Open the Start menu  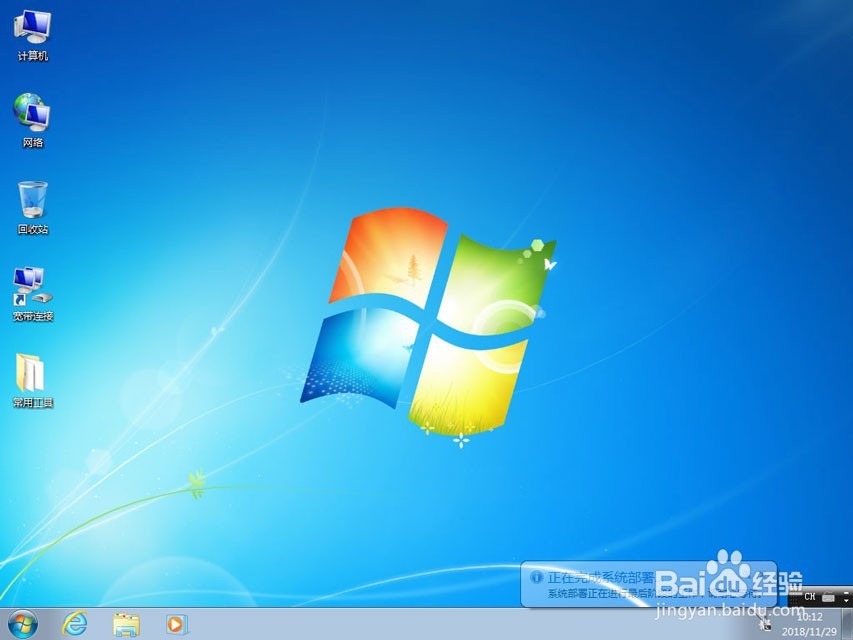[20, 623]
